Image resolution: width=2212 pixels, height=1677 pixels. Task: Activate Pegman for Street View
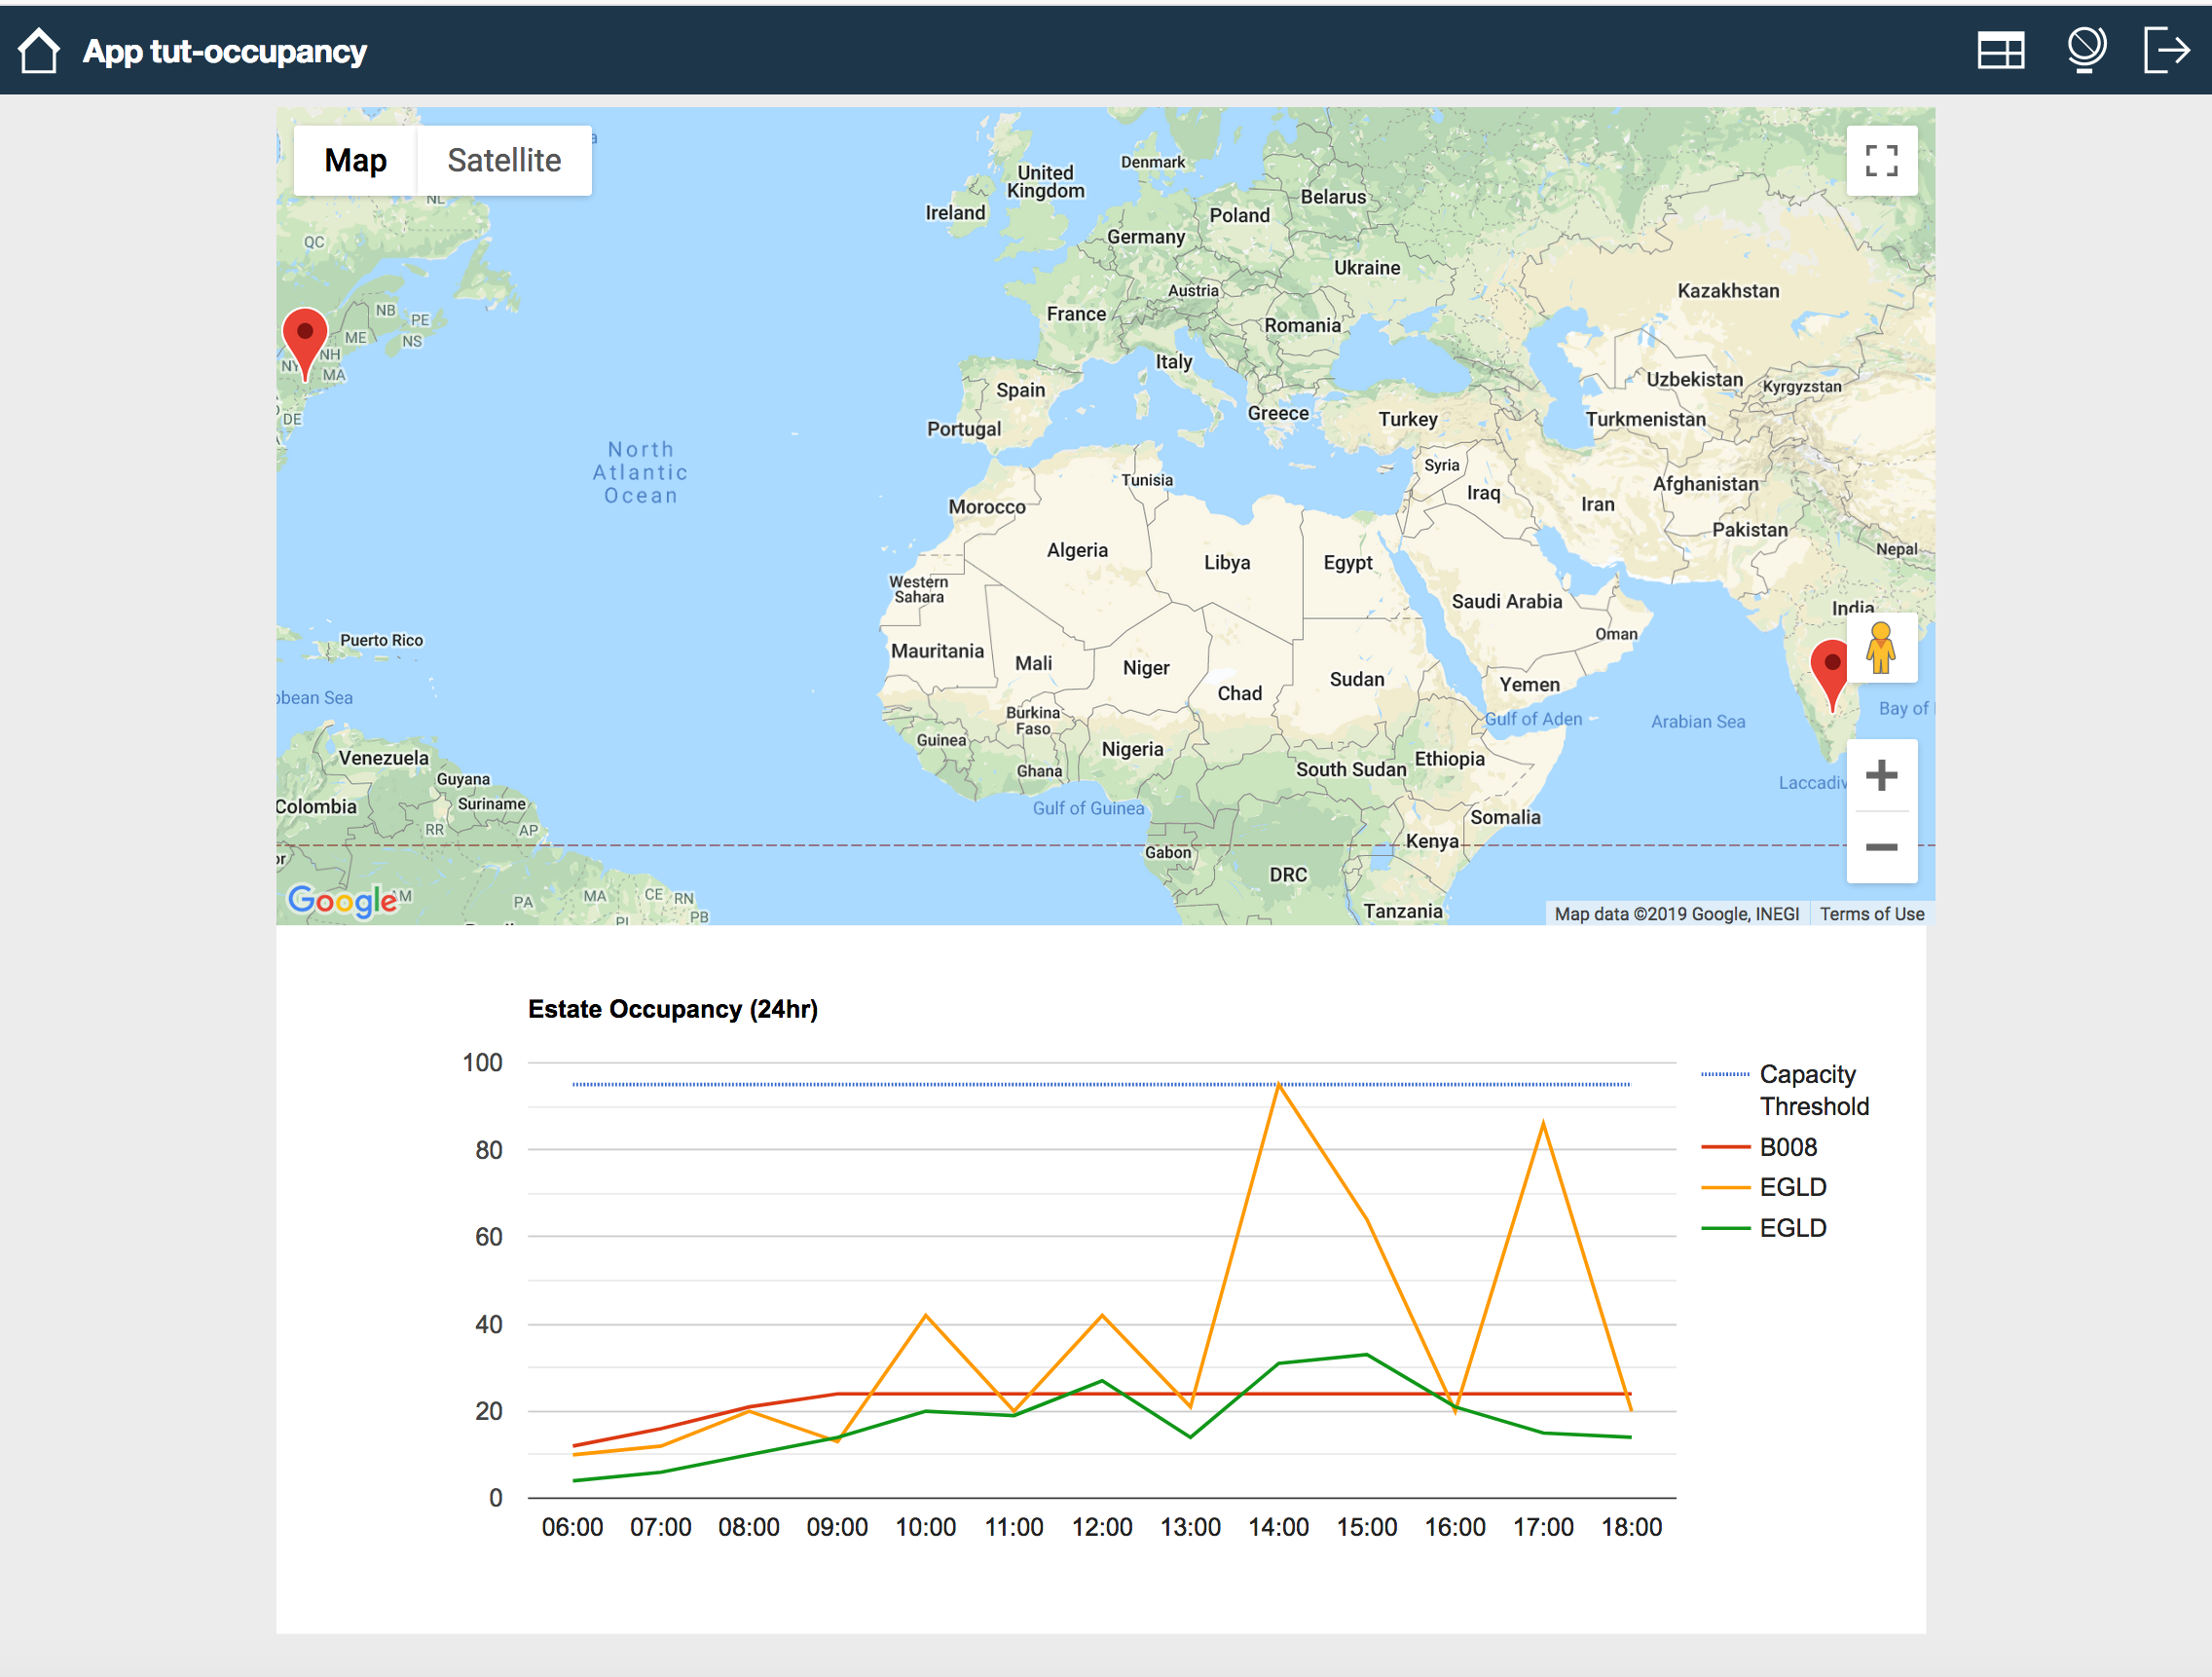point(1882,648)
